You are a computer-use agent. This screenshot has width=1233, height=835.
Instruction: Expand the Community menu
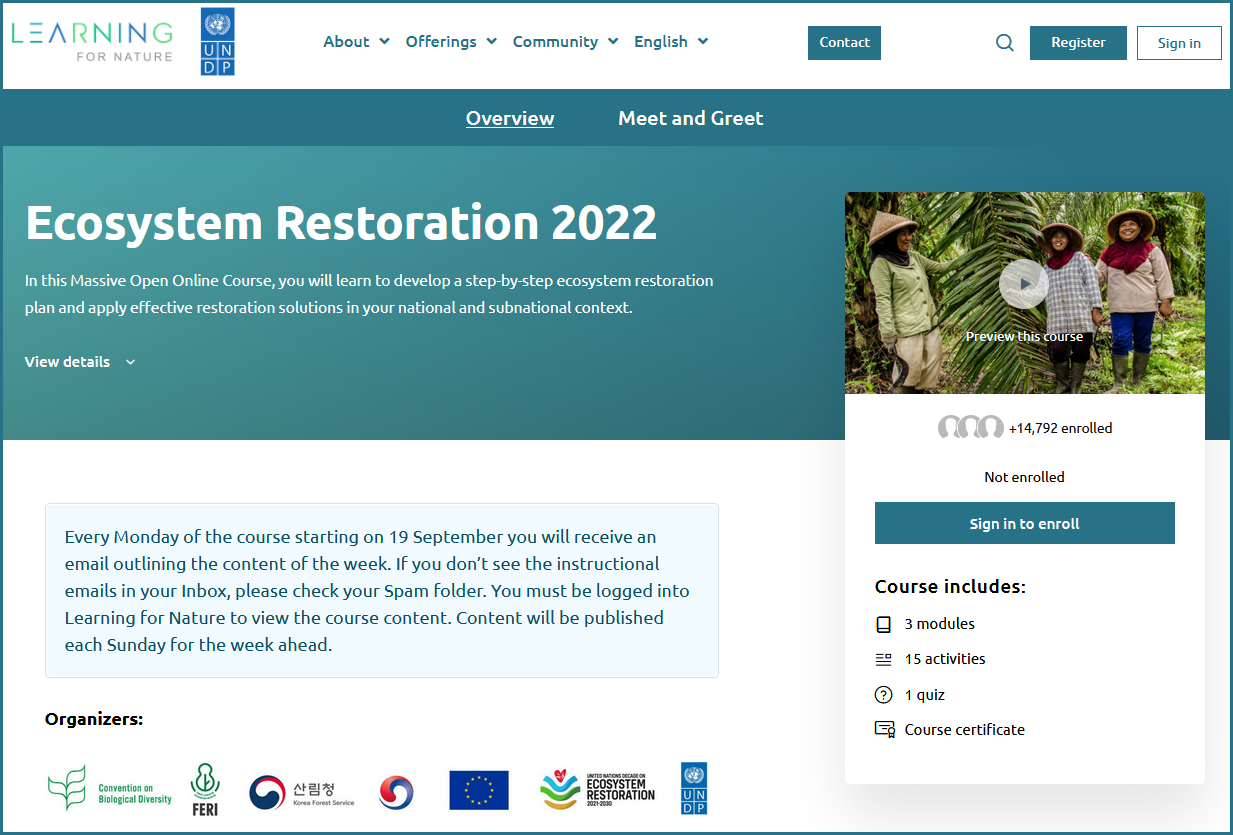tap(565, 42)
